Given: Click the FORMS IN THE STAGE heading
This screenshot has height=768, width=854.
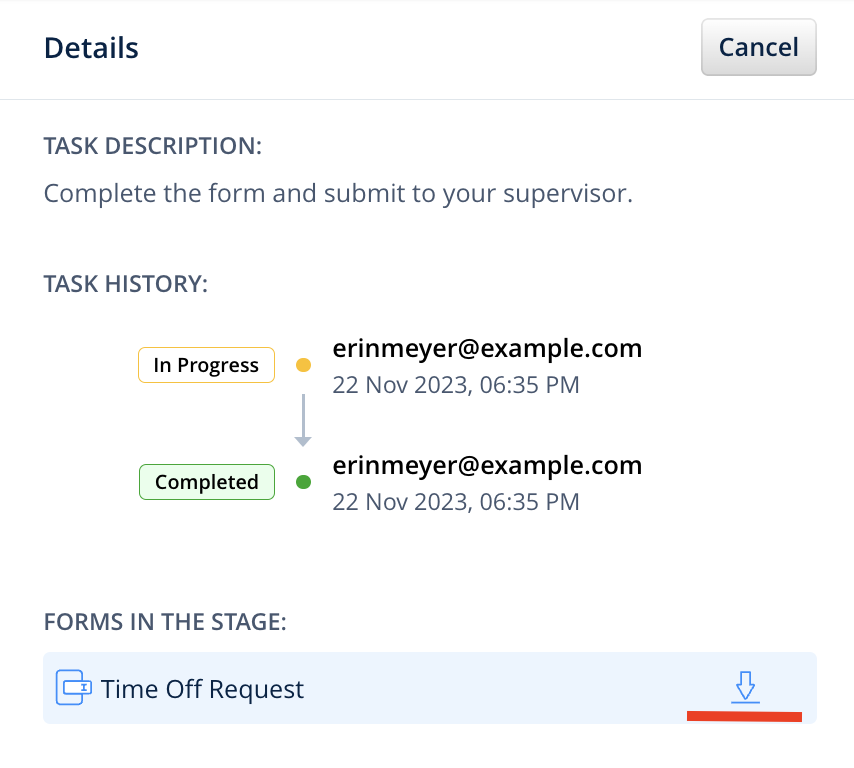Looking at the screenshot, I should (165, 622).
